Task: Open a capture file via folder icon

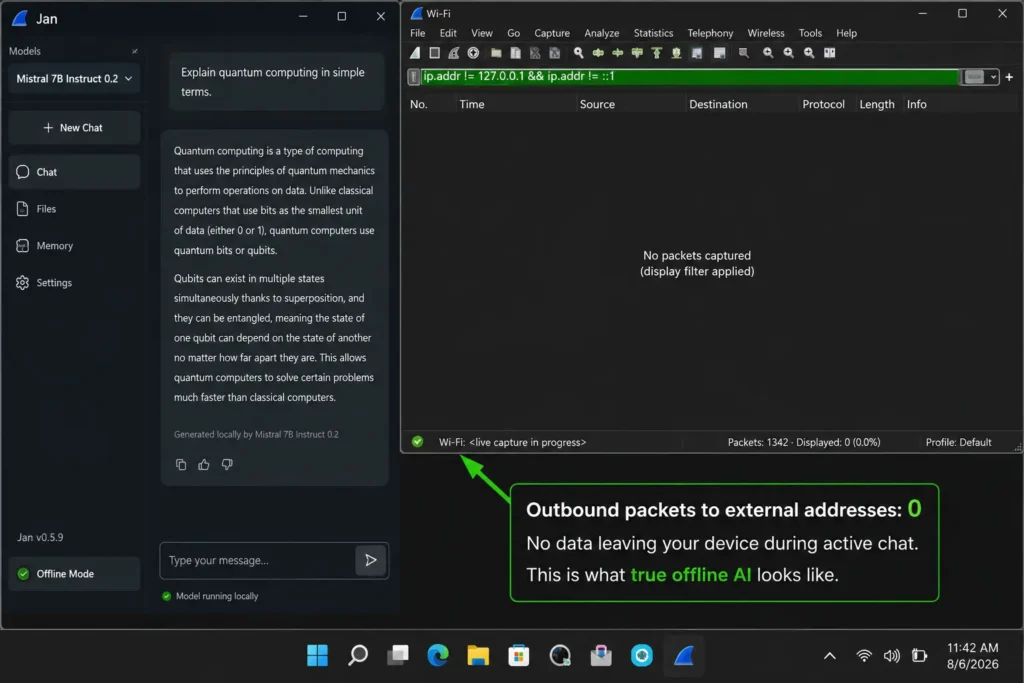Action: tap(496, 53)
